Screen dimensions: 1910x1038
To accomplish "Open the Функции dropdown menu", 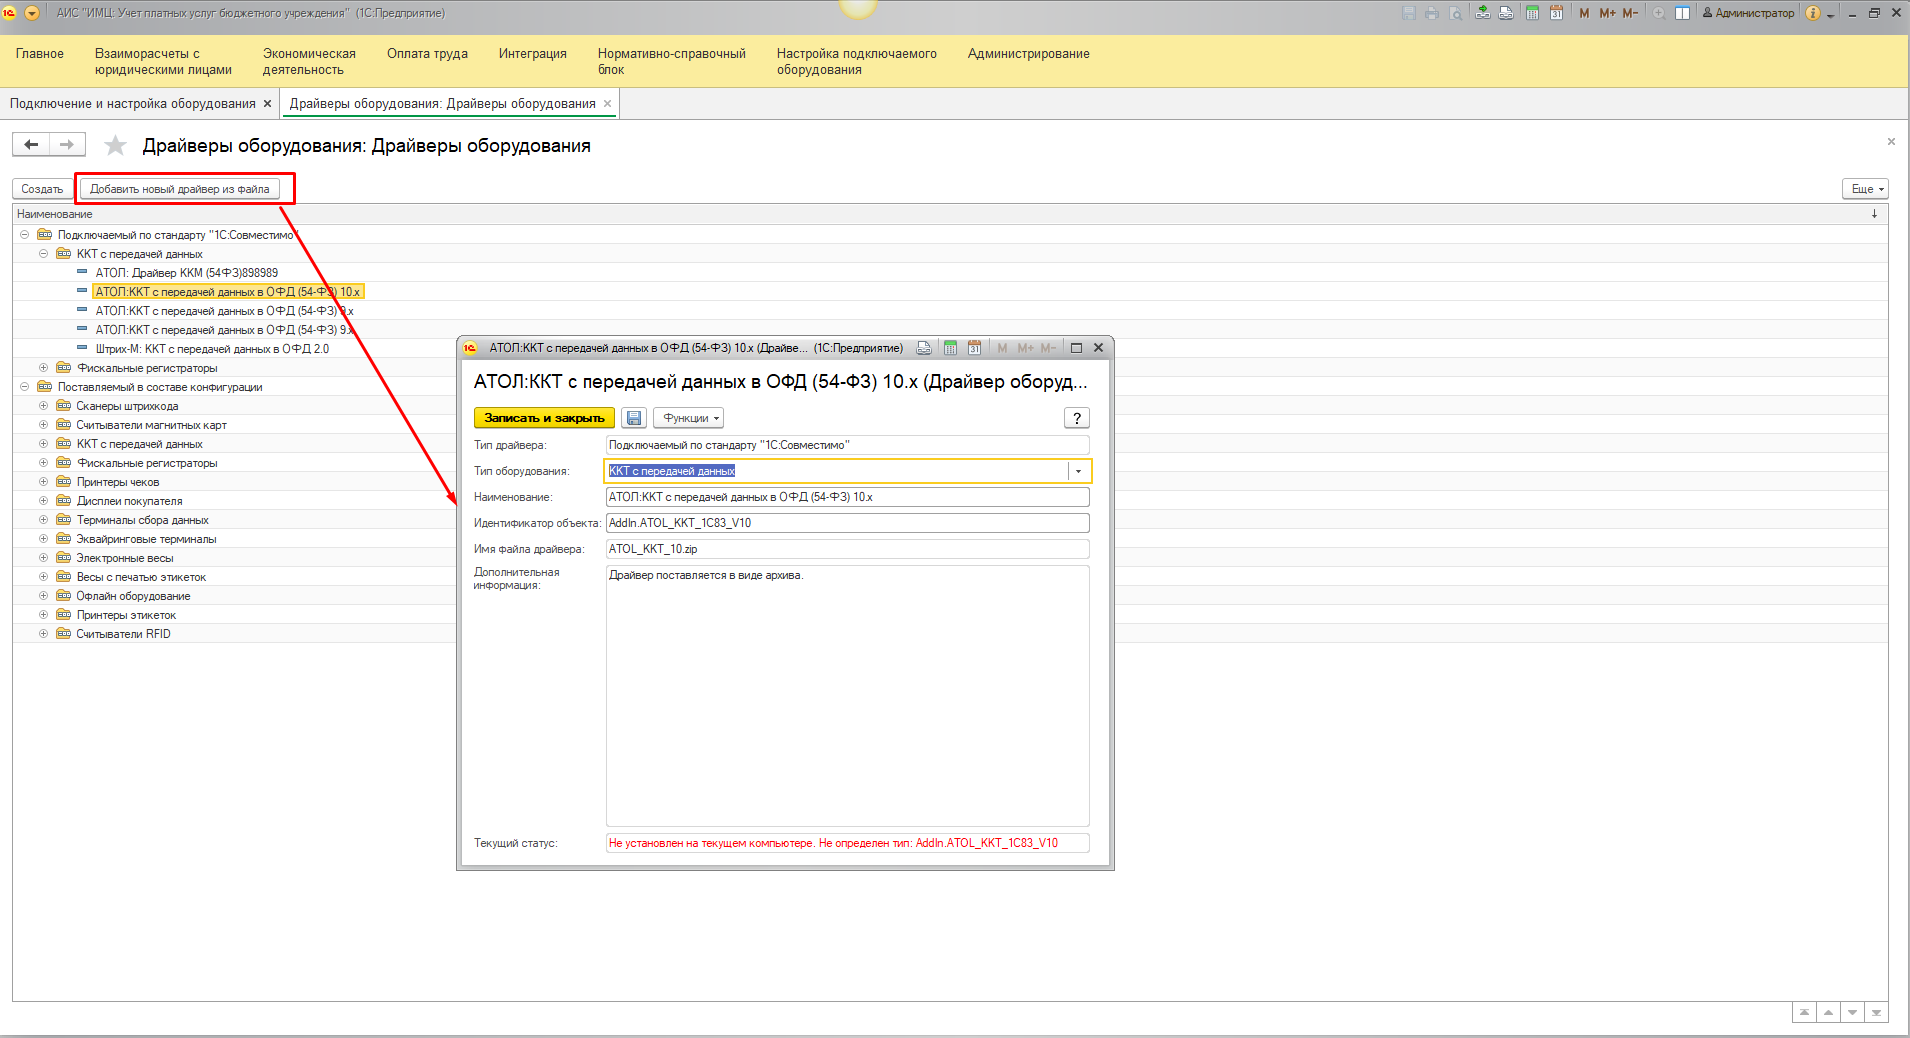I will pyautogui.click(x=688, y=418).
